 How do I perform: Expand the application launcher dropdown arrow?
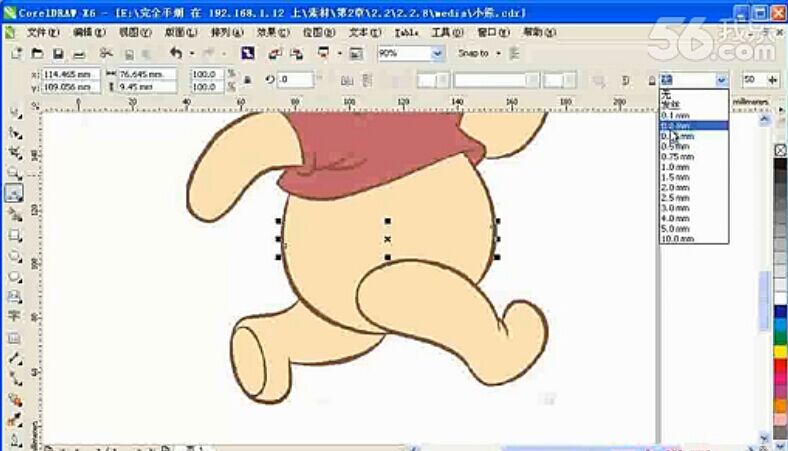click(339, 53)
